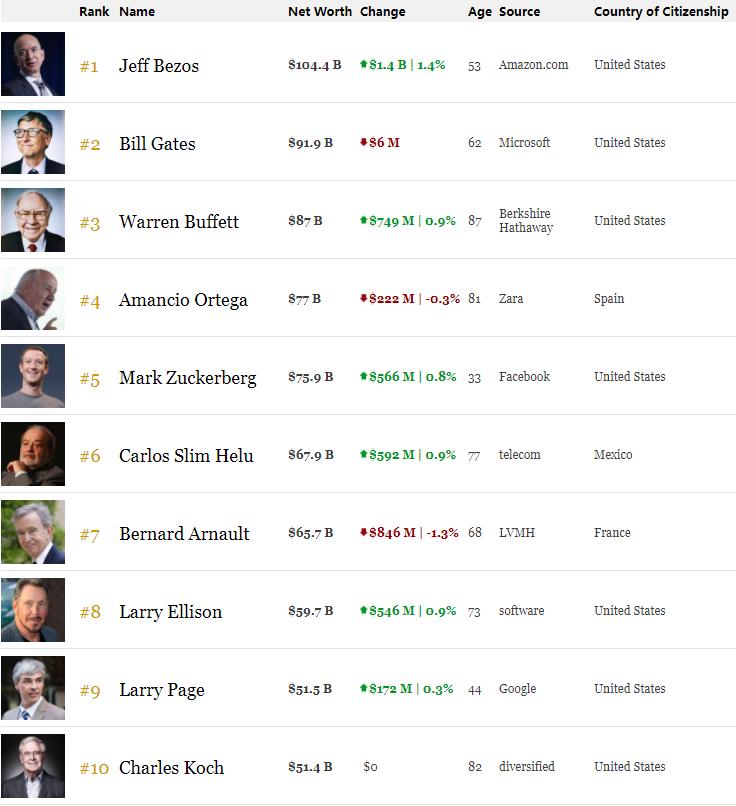Click the Berkshire Hathaway source text
This screenshot has height=806, width=736.
pos(525,221)
